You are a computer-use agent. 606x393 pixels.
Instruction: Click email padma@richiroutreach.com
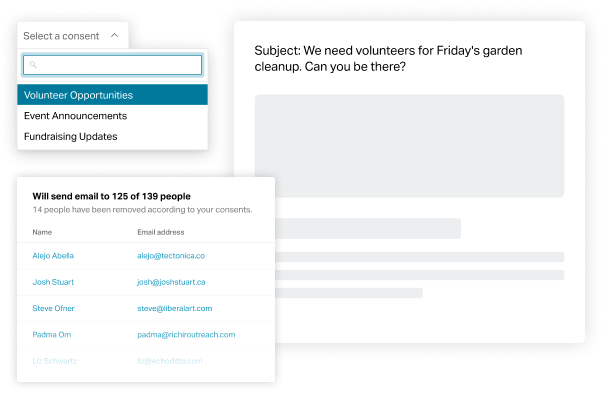coord(186,335)
